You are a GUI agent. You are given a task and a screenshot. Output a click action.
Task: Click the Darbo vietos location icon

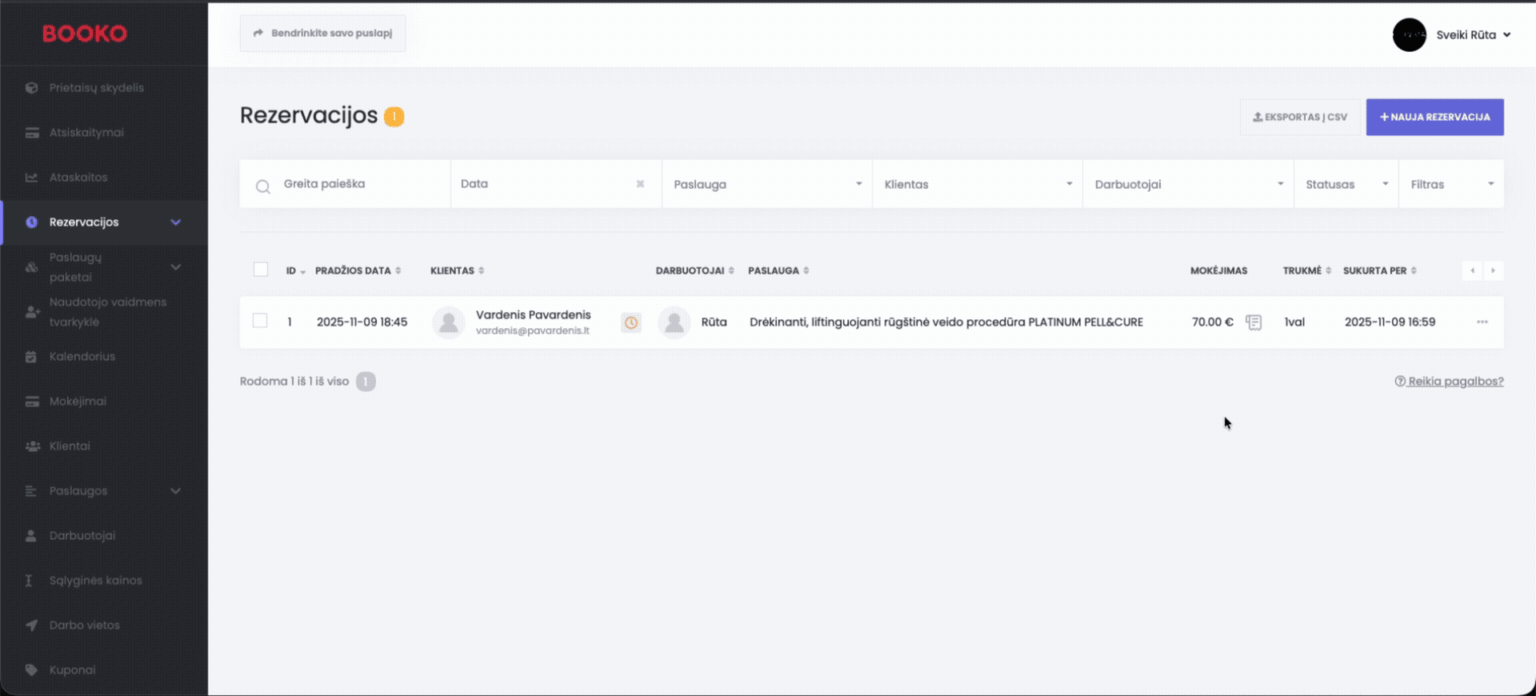(31, 625)
